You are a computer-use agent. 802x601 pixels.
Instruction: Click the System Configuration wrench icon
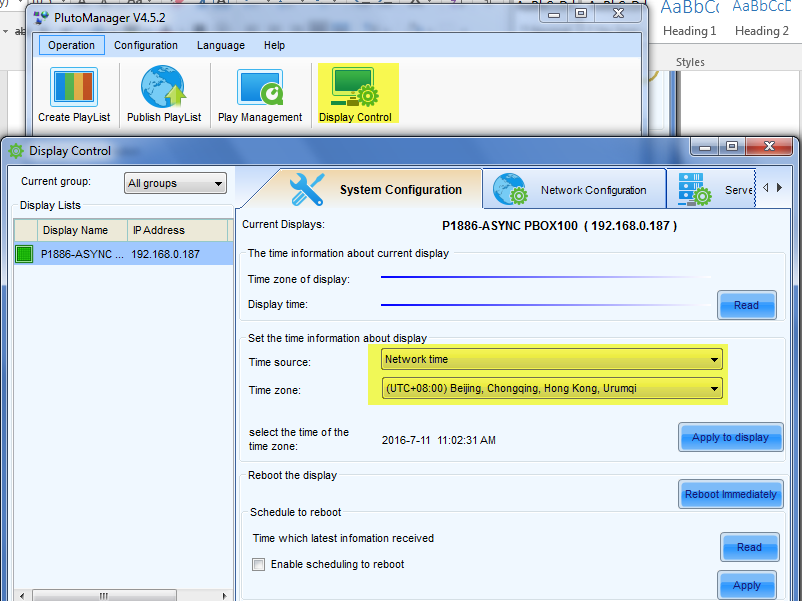pos(306,189)
